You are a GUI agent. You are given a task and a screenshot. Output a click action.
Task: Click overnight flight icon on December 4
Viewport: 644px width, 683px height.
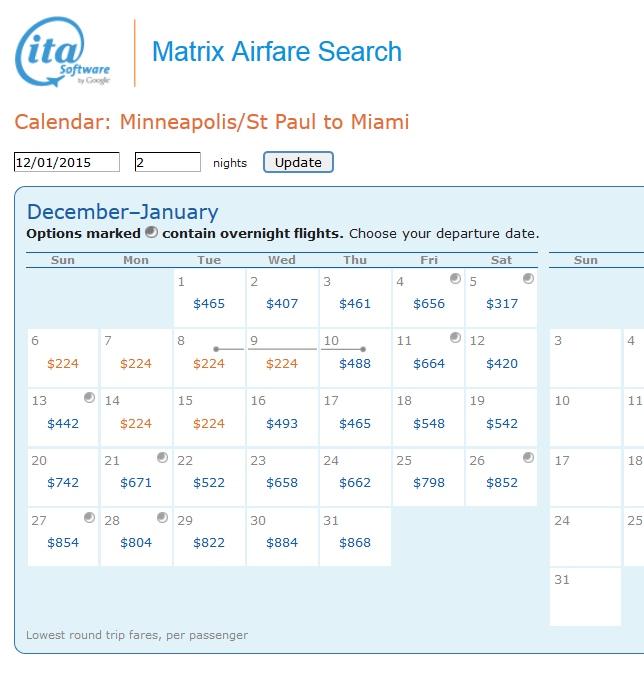click(455, 279)
